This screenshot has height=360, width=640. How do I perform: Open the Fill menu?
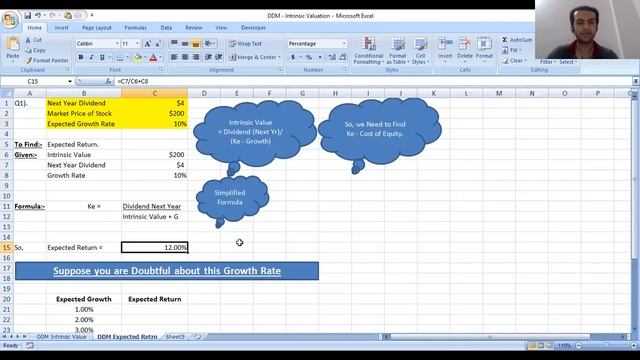click(512, 50)
